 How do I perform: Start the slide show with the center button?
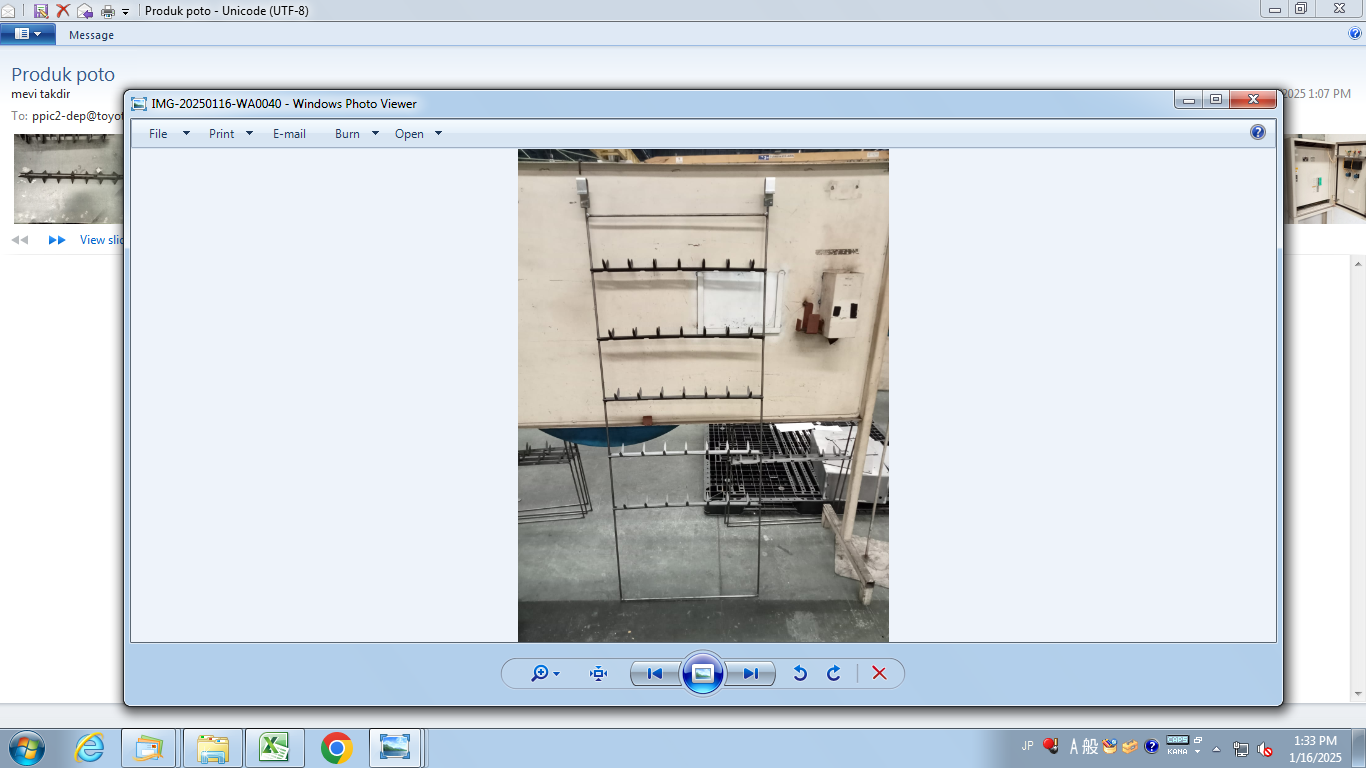pyautogui.click(x=703, y=673)
